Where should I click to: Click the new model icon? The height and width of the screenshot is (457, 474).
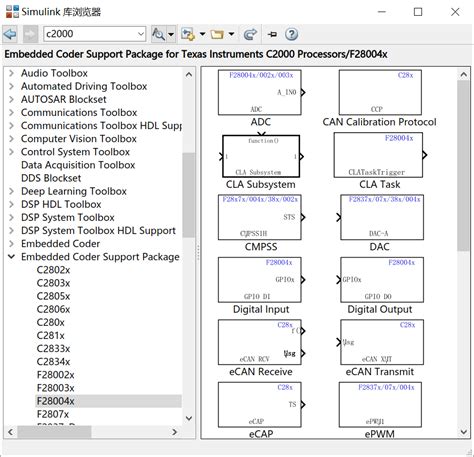[x=188, y=34]
